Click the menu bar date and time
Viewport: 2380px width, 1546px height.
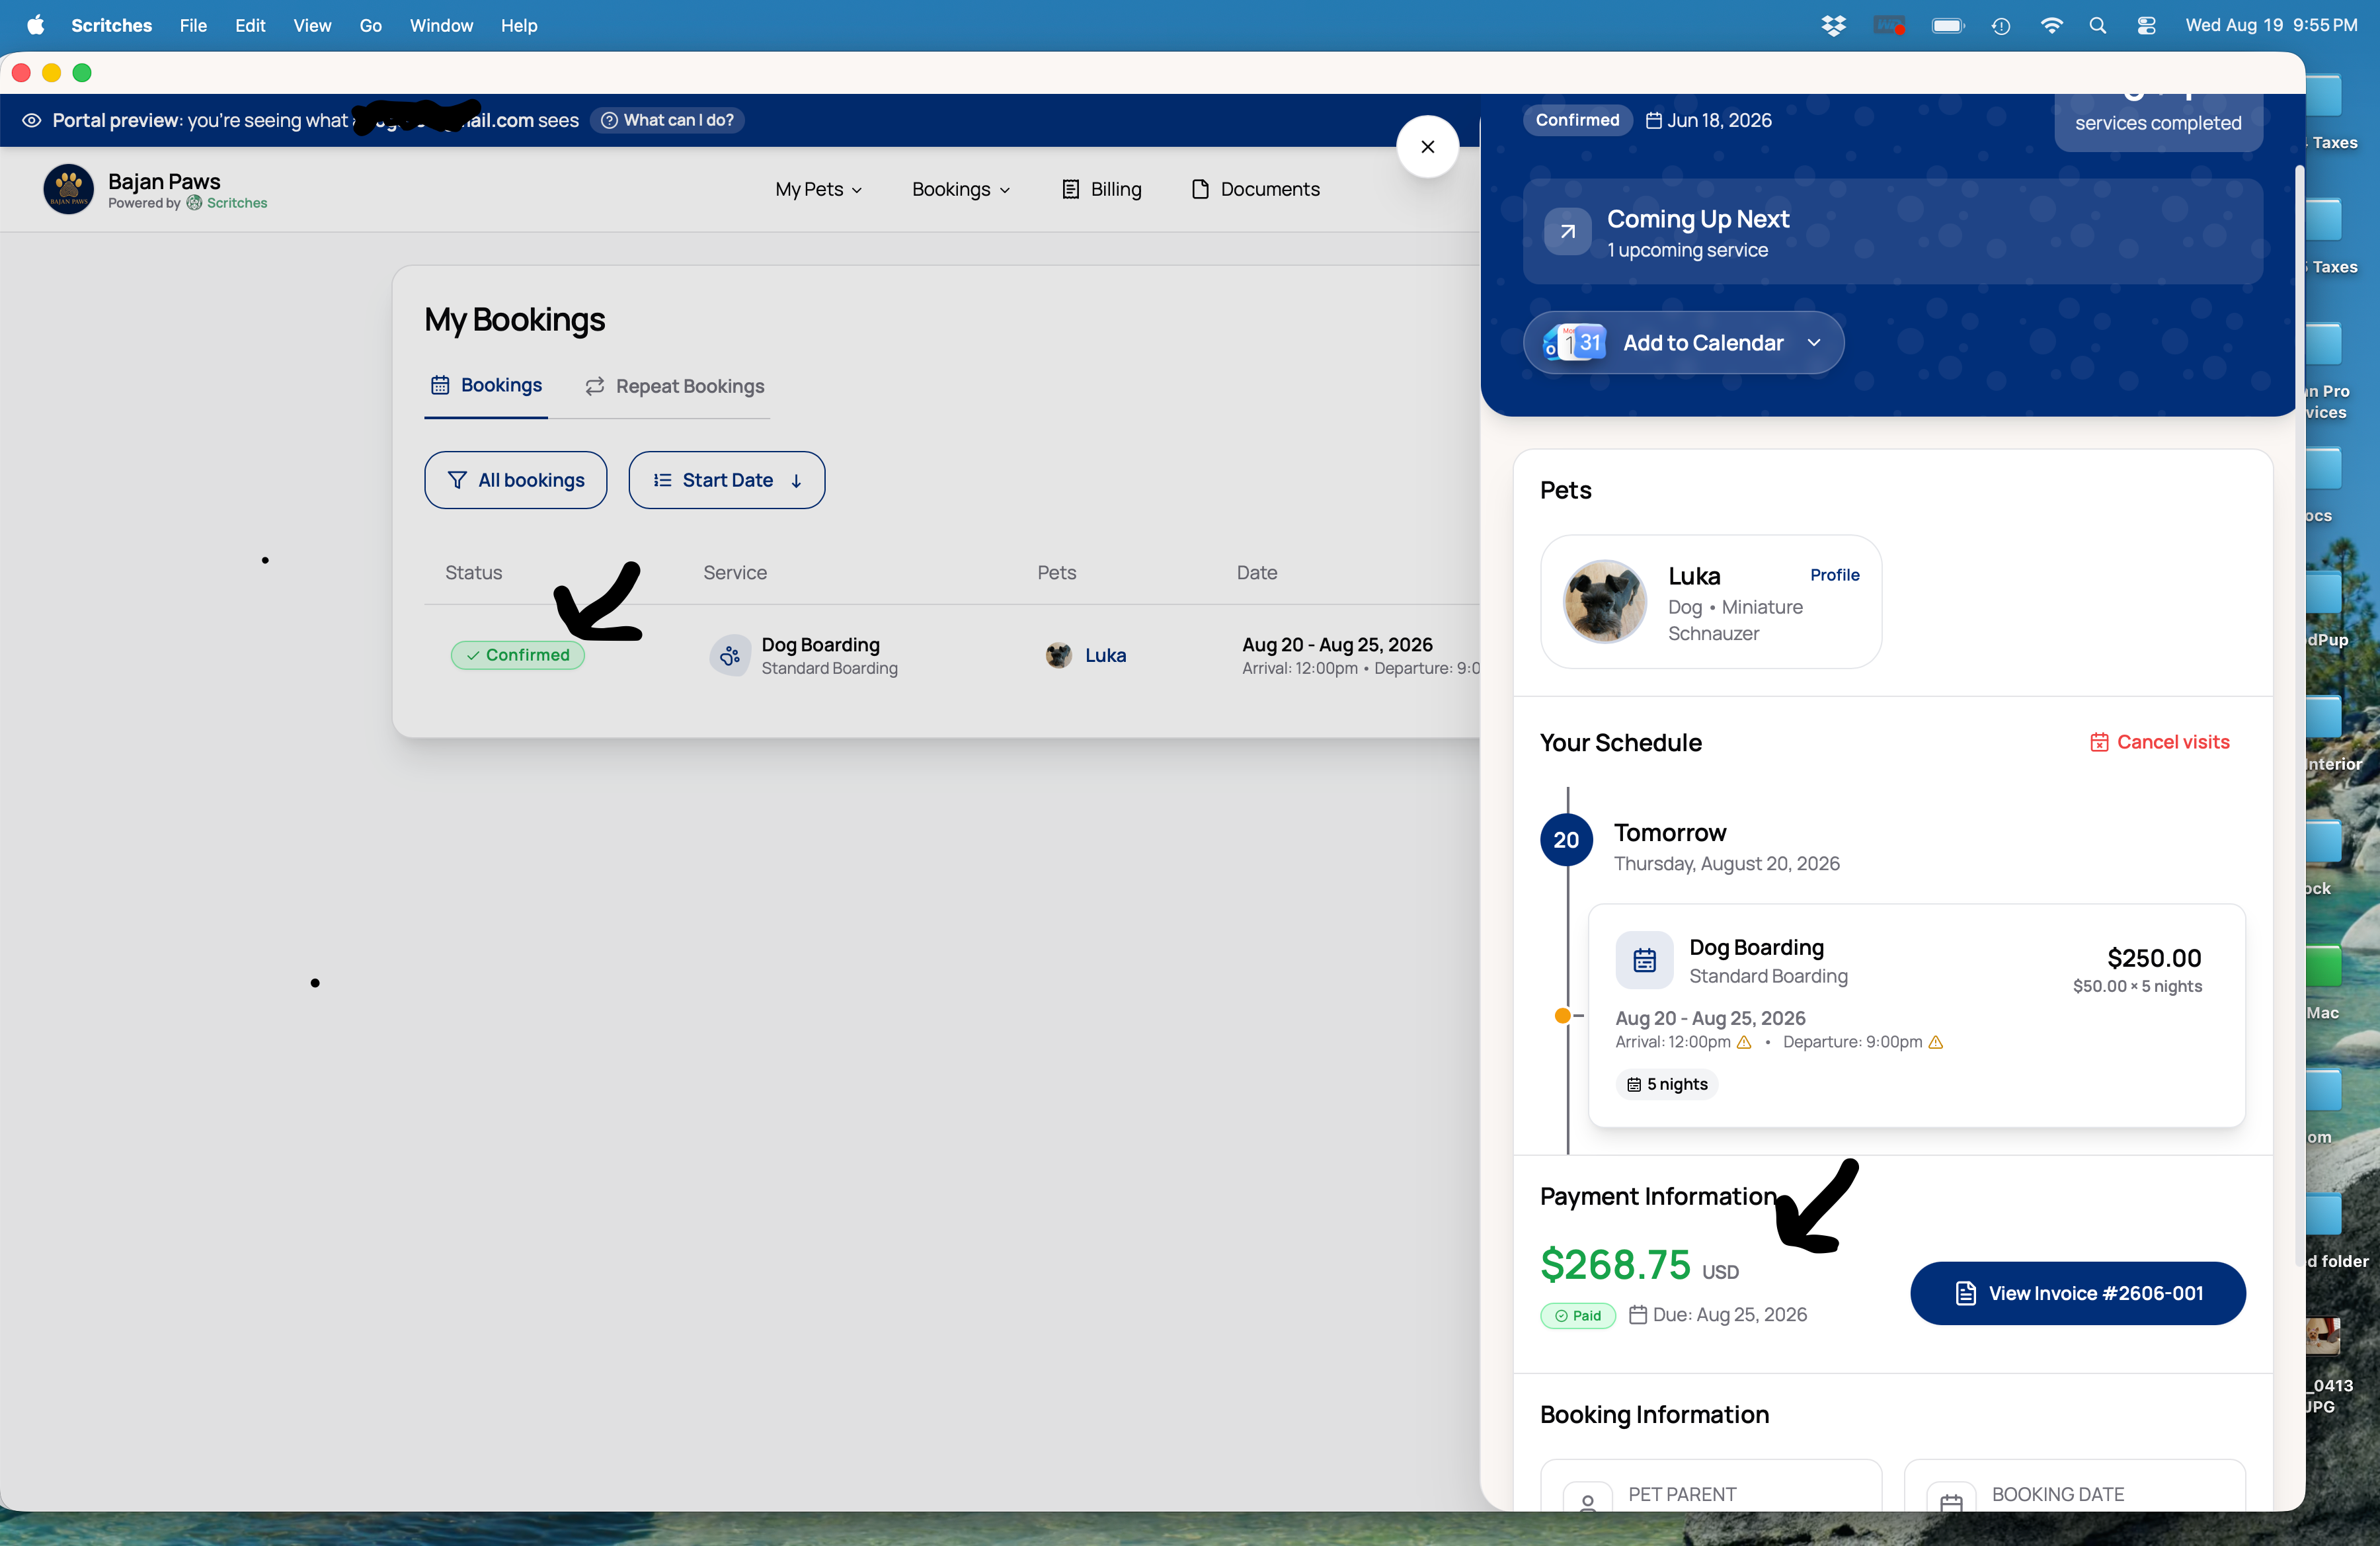2271,26
